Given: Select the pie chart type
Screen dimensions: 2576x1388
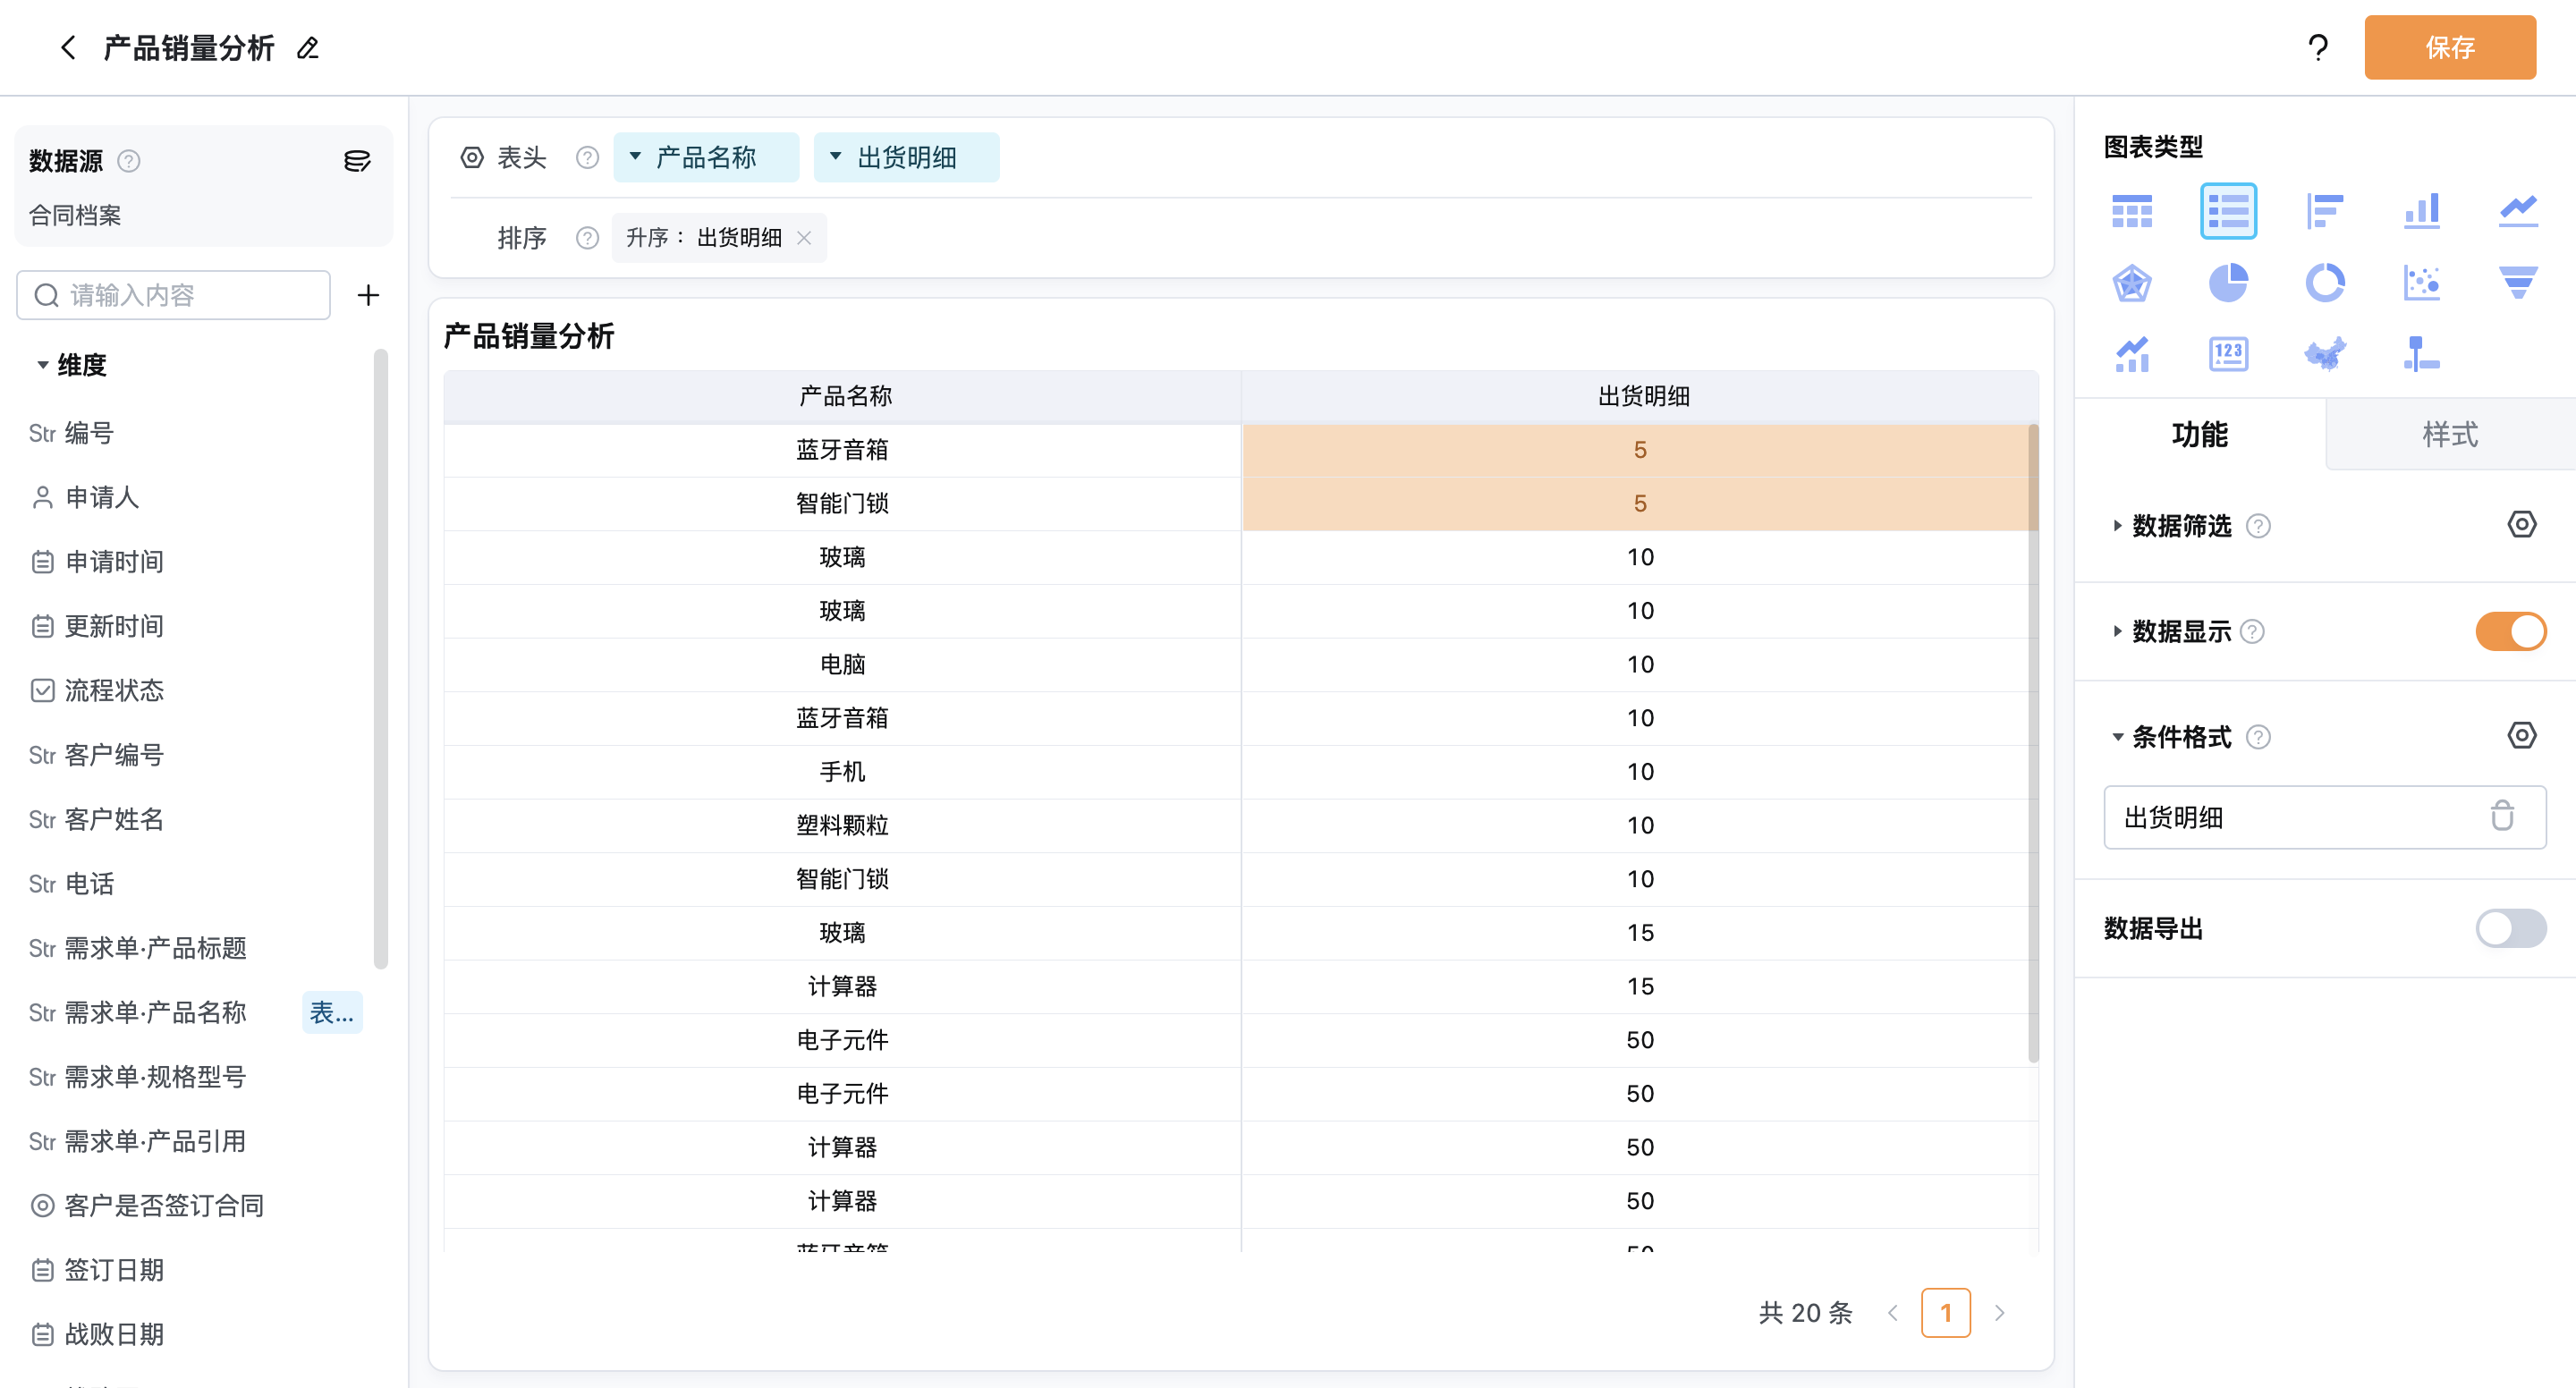Looking at the screenshot, I should coord(2228,283).
